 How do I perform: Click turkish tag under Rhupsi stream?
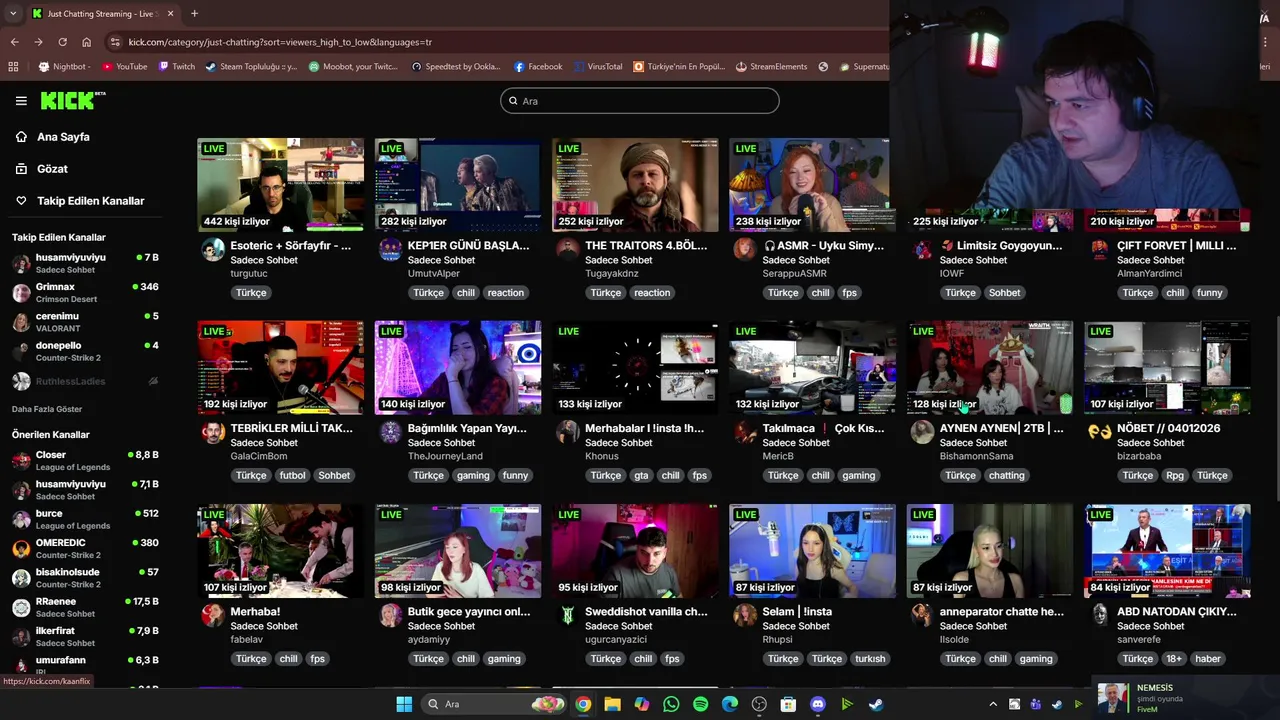tap(870, 659)
